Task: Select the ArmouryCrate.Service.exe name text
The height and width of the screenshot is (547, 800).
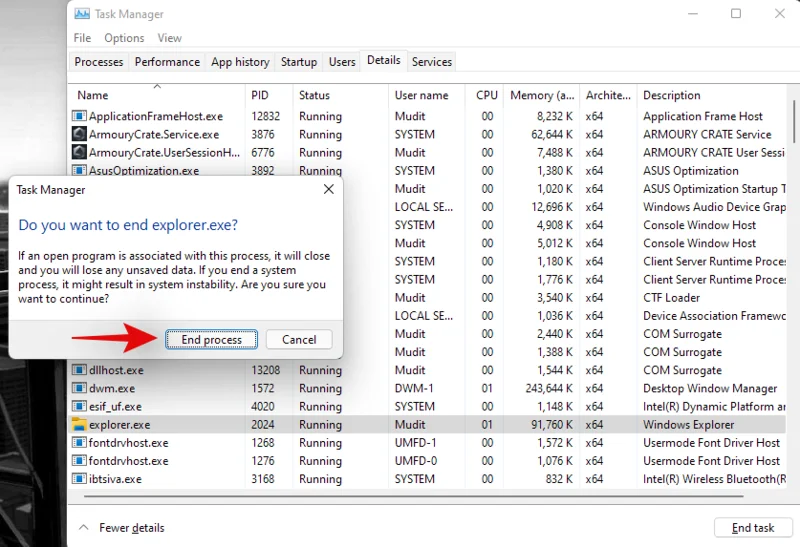Action: tap(154, 134)
